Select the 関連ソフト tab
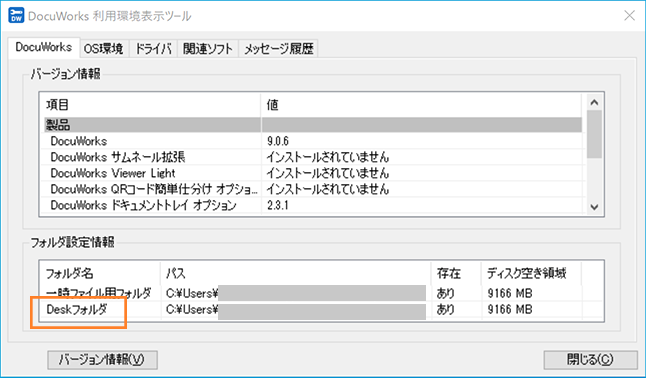Viewport: 646px width, 378px height. tap(208, 49)
